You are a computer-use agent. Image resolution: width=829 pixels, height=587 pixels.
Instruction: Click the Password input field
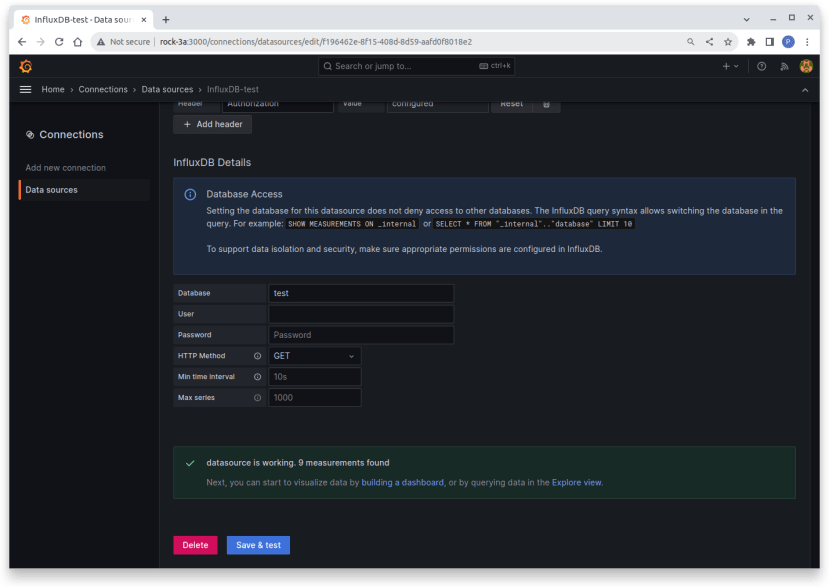click(361, 335)
